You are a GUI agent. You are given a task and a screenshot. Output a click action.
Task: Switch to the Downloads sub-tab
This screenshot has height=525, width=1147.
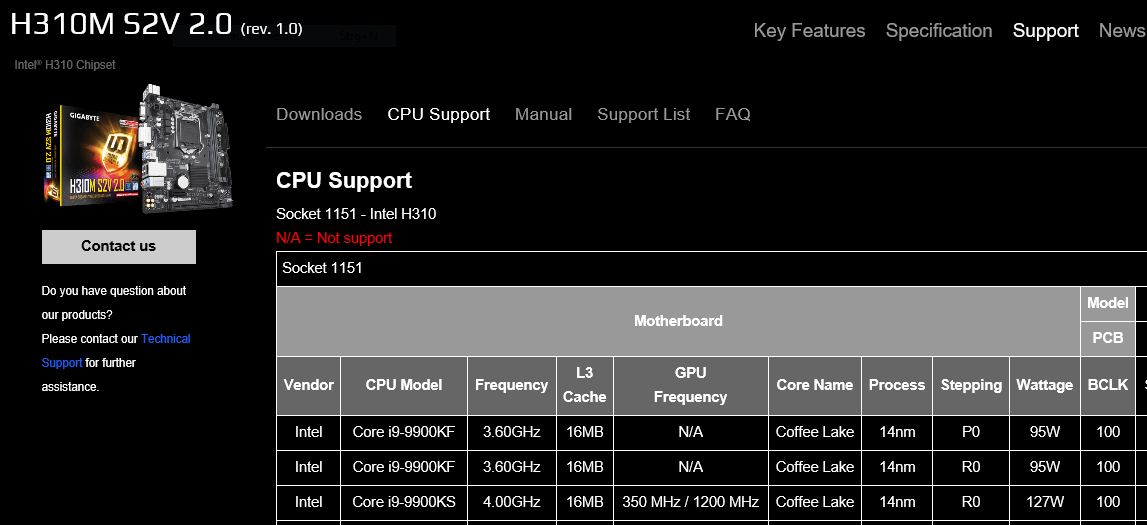pos(319,114)
